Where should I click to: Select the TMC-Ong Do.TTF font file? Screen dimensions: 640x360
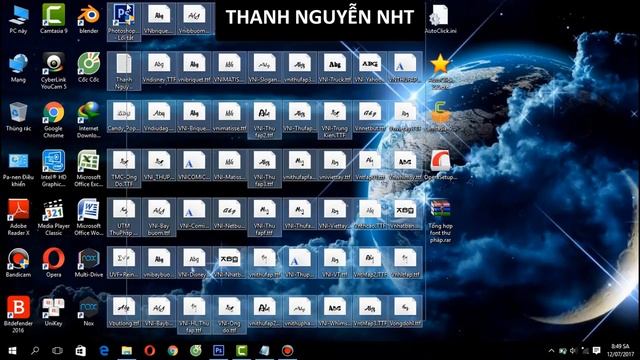(x=124, y=168)
